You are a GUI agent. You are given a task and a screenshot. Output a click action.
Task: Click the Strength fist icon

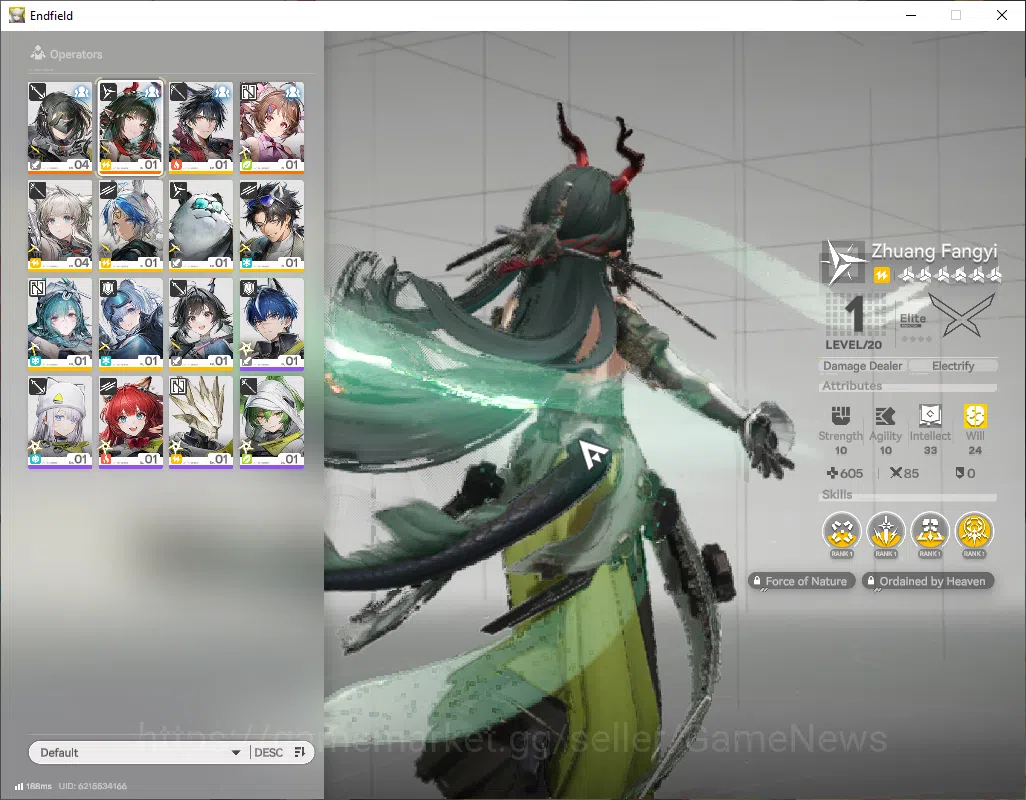(841, 415)
